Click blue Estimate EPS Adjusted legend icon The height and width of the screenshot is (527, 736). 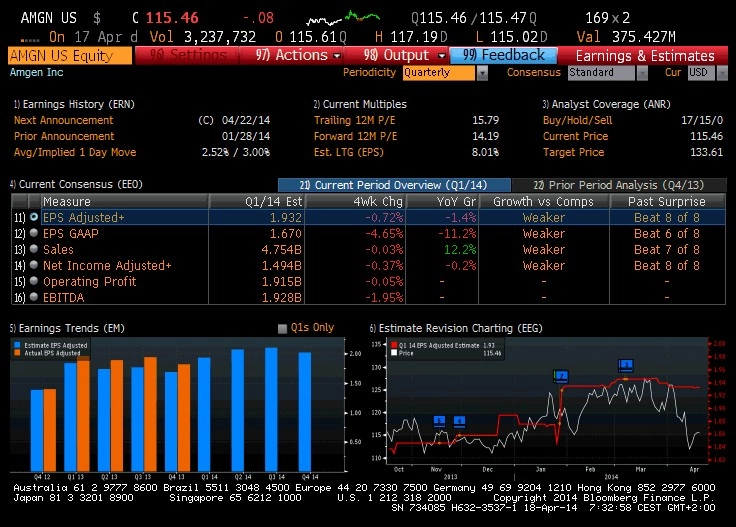click(17, 345)
